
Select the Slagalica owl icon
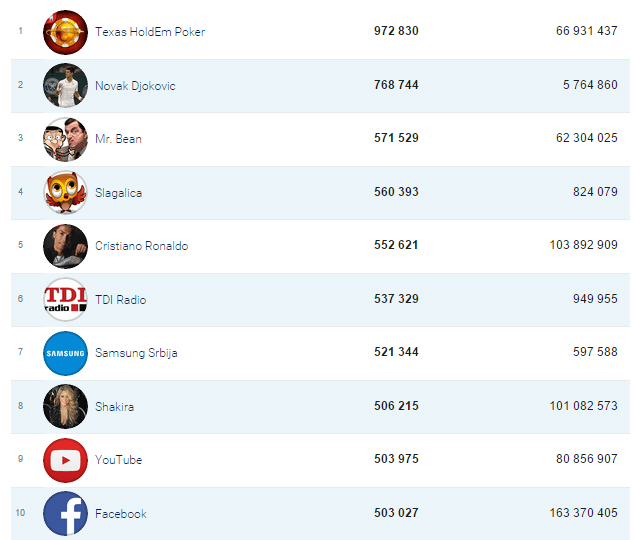click(x=65, y=192)
